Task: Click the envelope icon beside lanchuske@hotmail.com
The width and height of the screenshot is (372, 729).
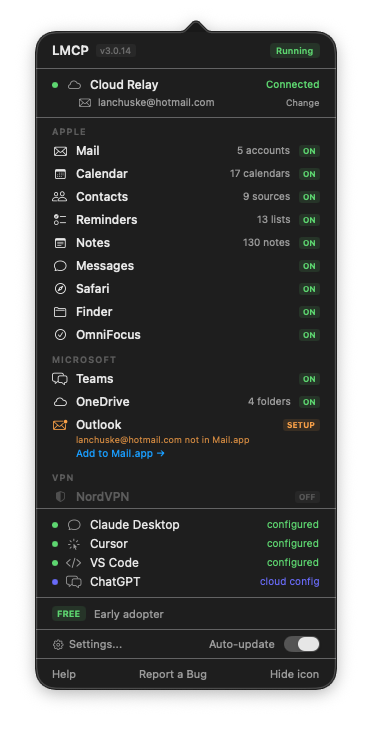Action: 85,103
